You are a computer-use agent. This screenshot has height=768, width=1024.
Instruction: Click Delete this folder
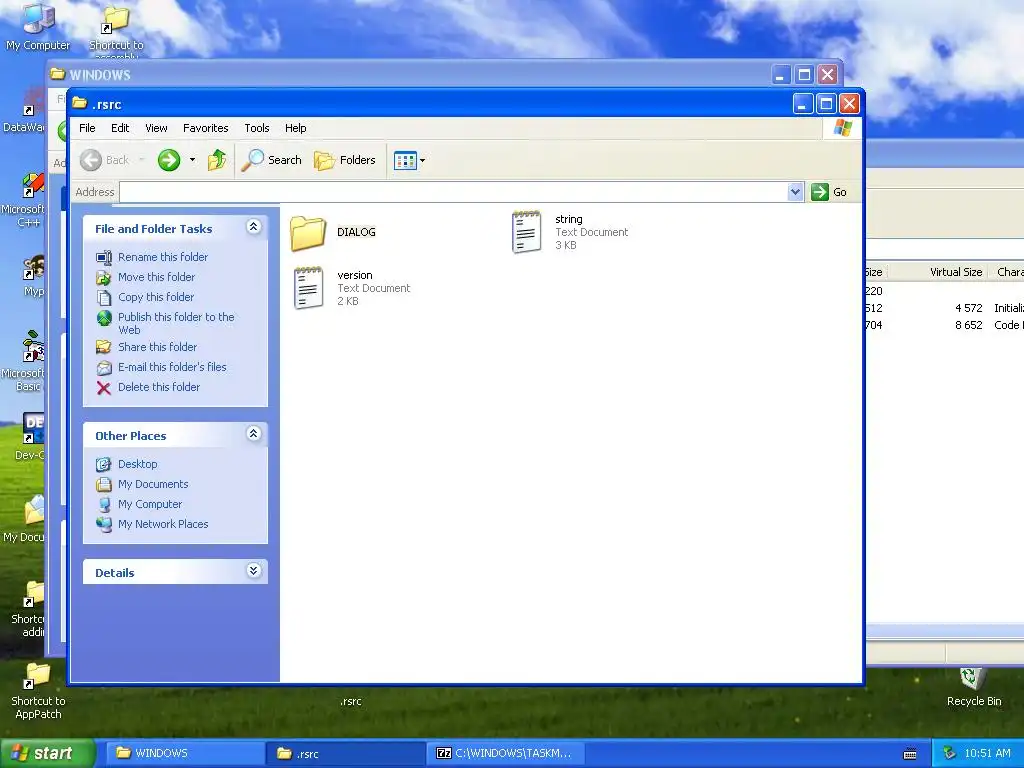click(159, 387)
